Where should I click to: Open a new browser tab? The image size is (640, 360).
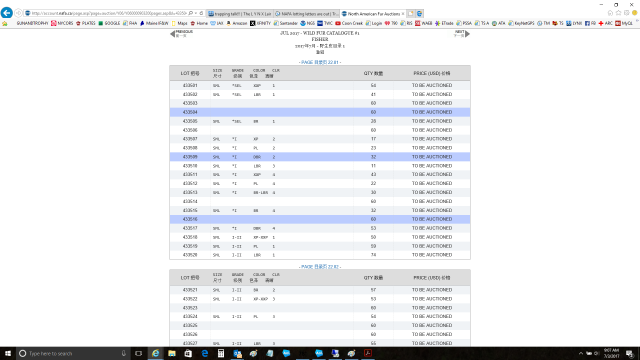coord(411,14)
